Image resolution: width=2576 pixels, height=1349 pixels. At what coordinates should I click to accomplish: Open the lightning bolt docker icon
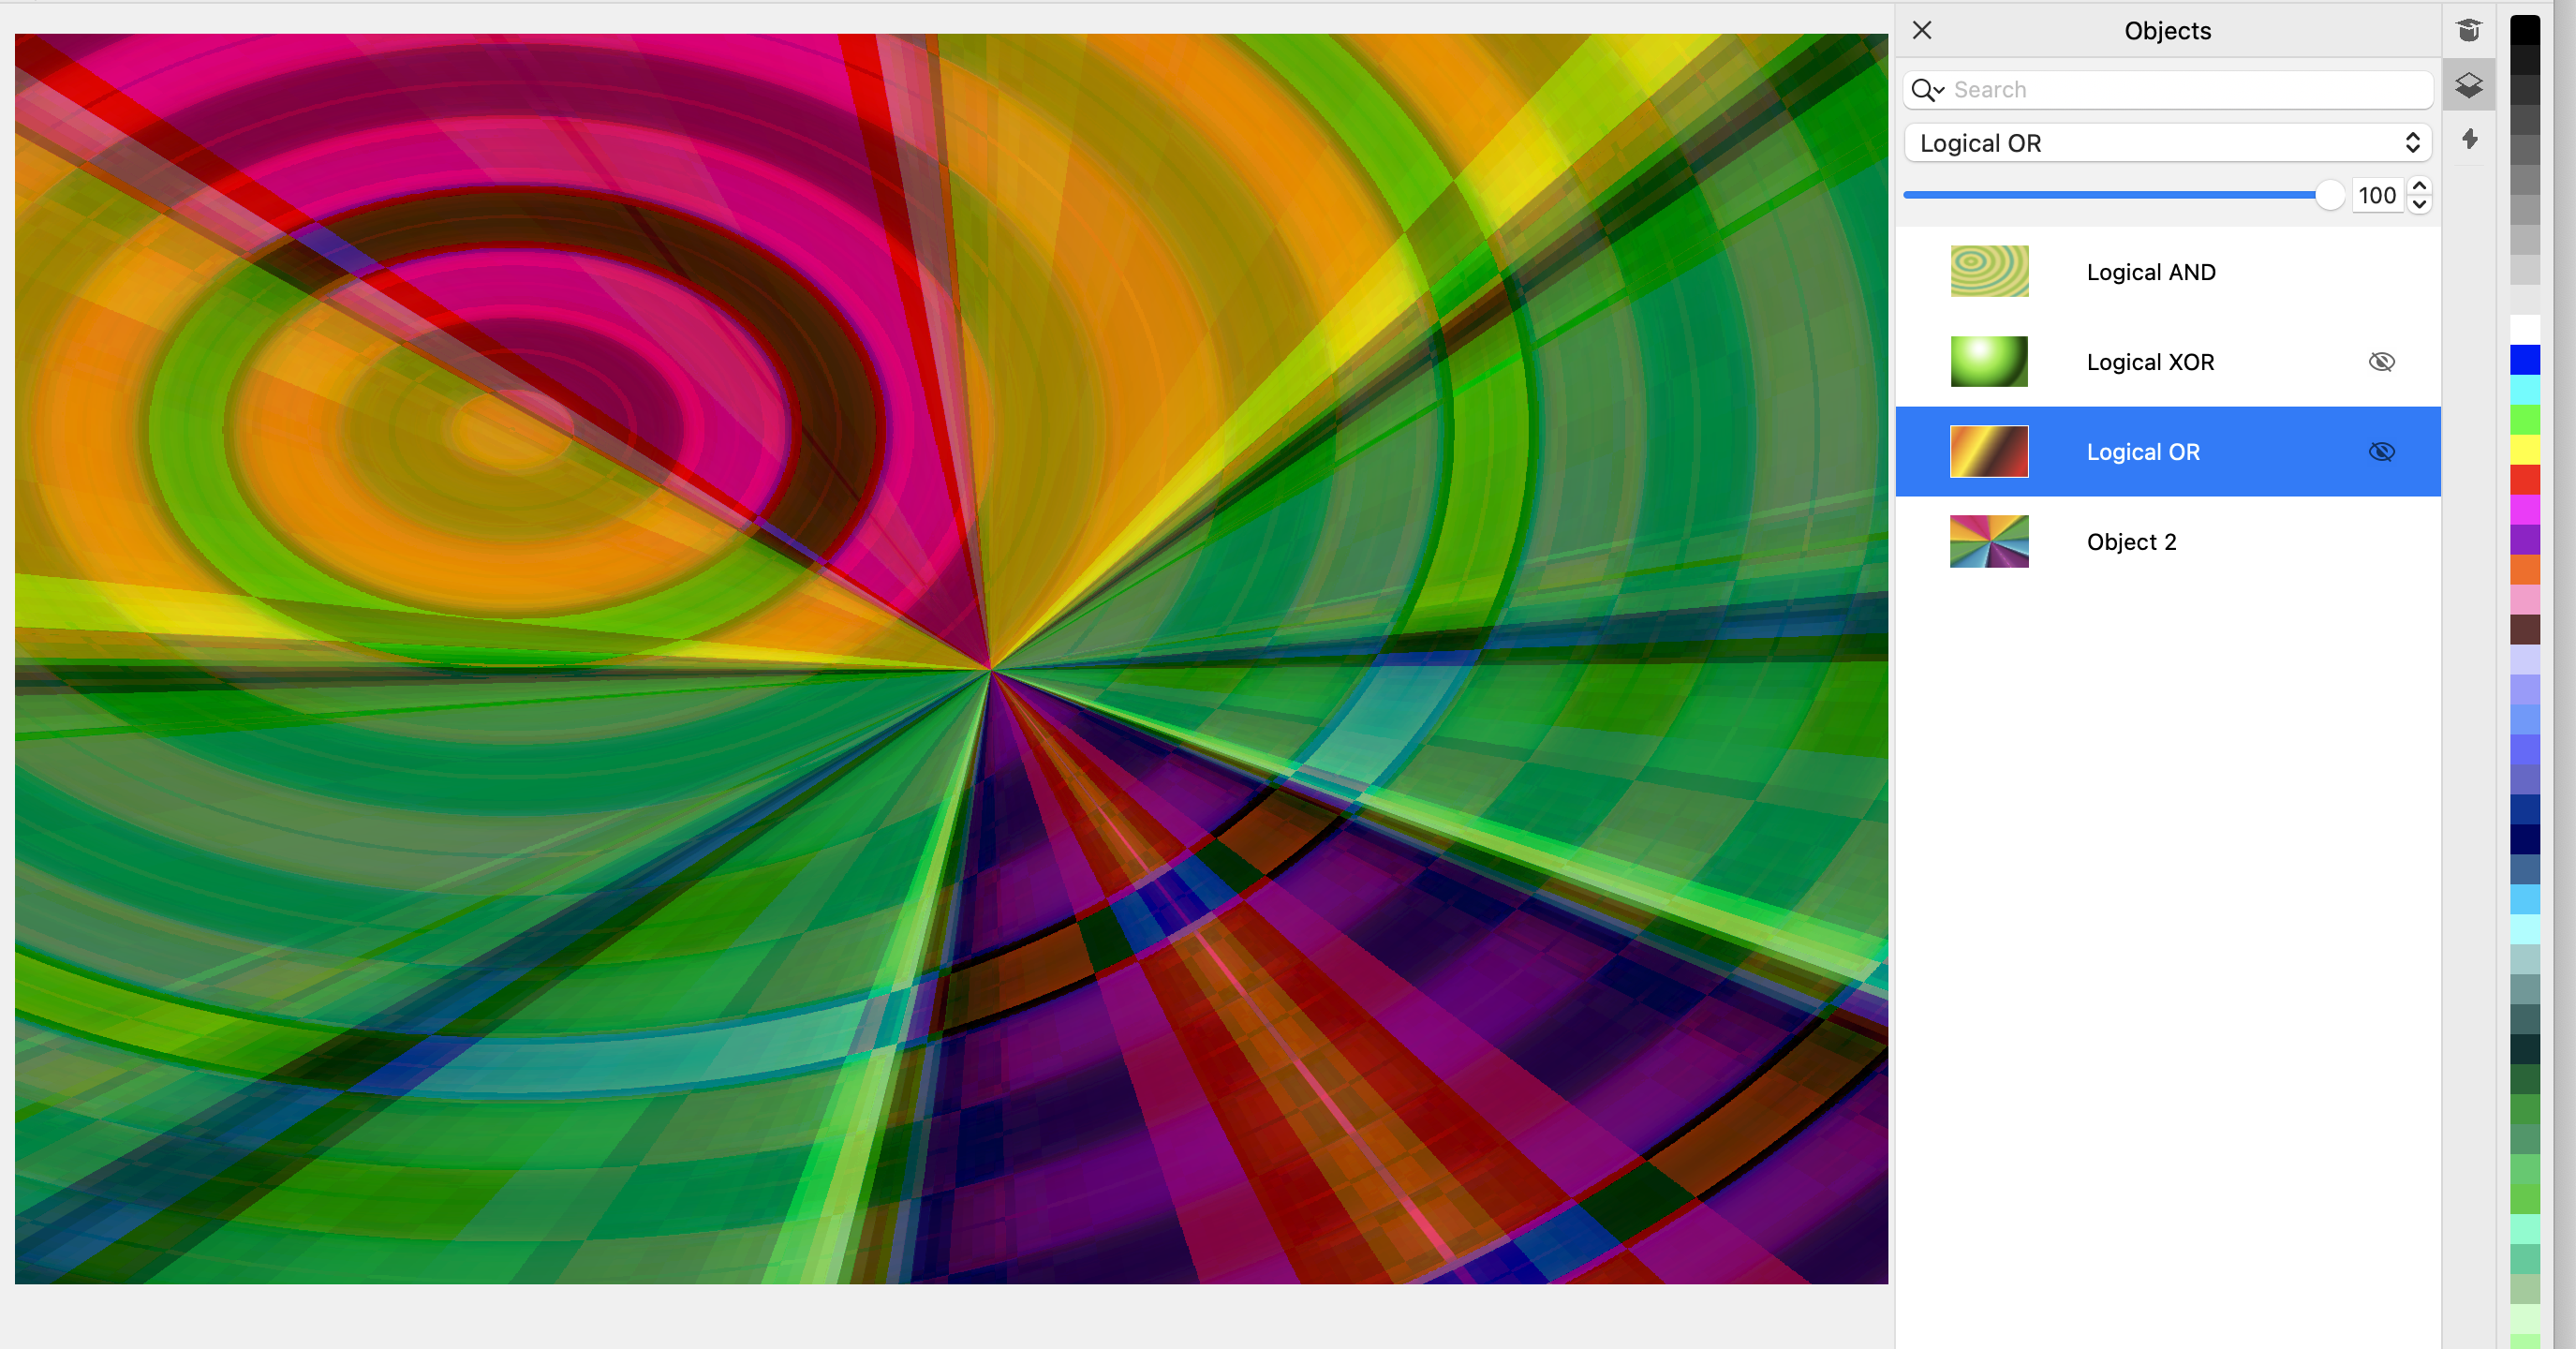pos(2469,139)
